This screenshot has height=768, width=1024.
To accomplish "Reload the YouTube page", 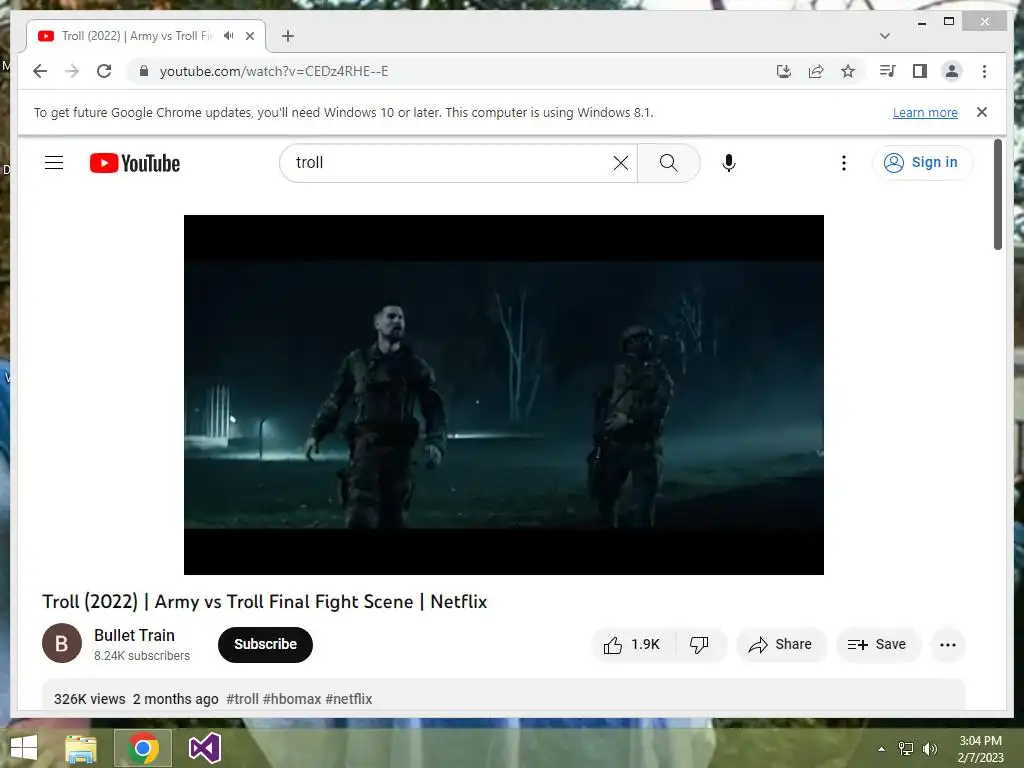I will point(104,71).
